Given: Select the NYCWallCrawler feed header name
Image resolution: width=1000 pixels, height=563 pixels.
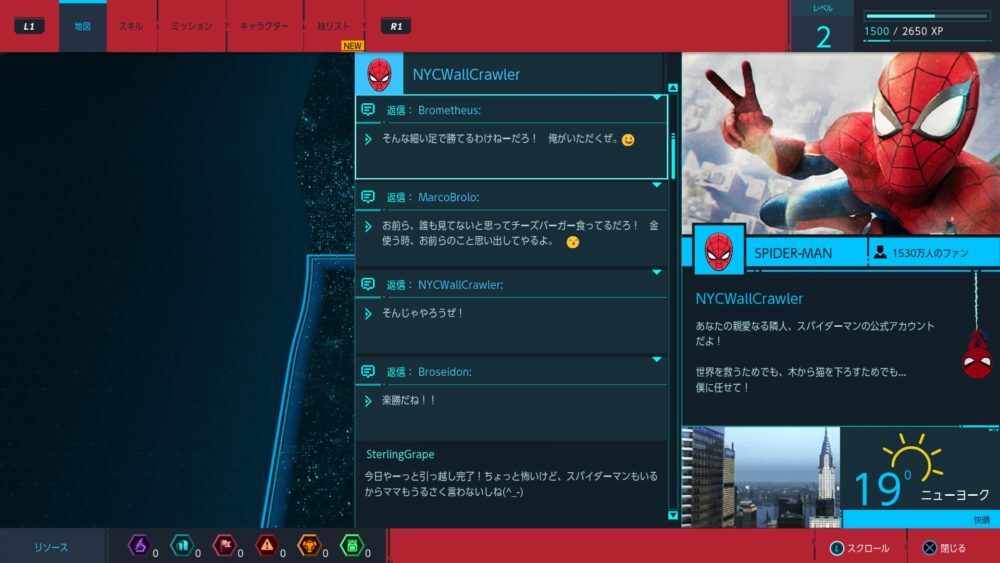Looking at the screenshot, I should point(466,75).
